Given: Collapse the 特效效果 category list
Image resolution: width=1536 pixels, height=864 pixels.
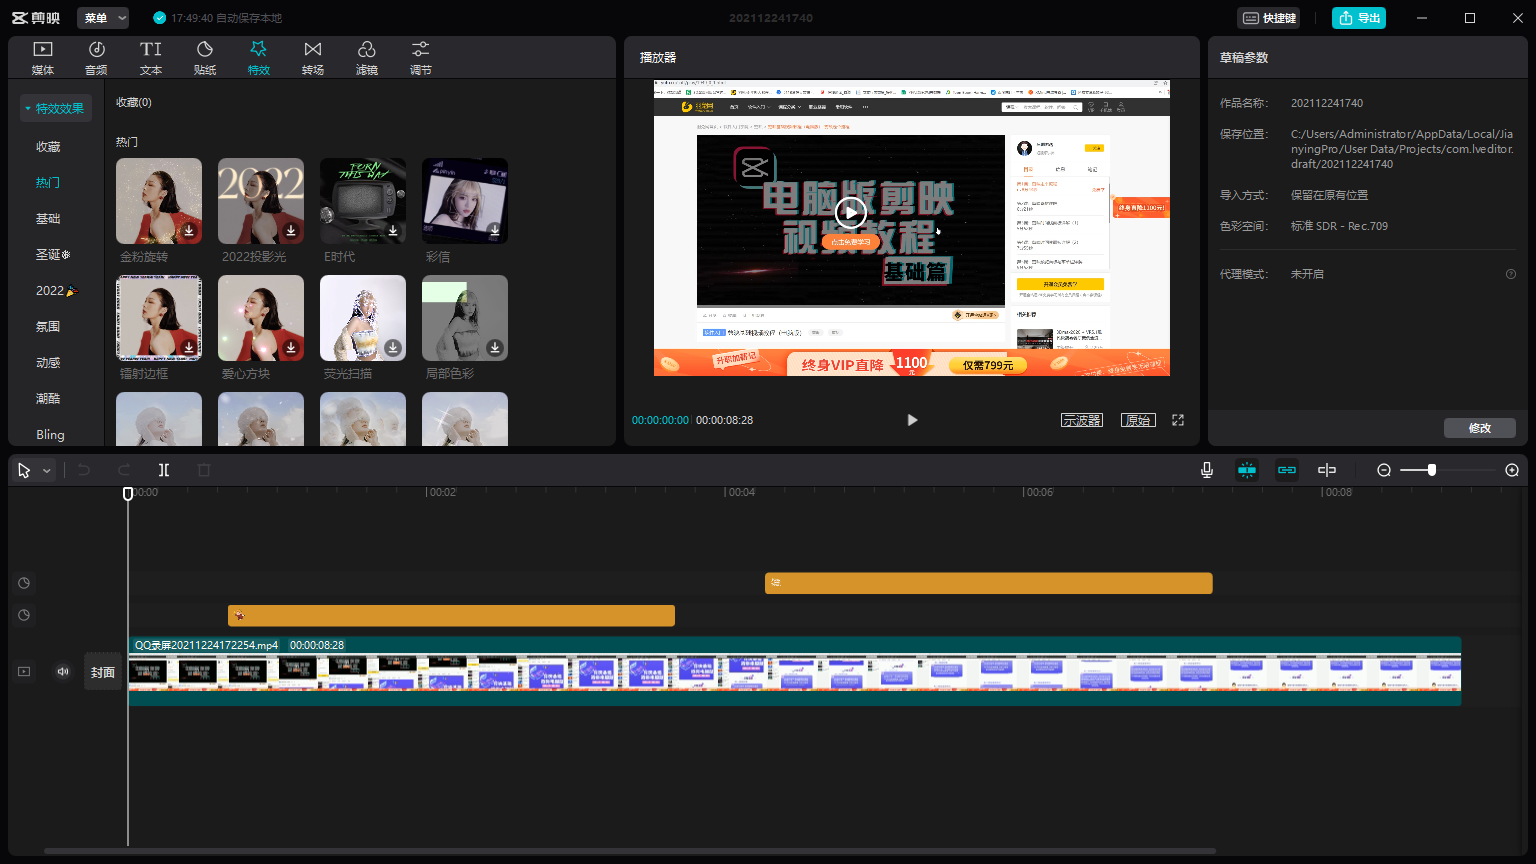Looking at the screenshot, I should pos(56,108).
